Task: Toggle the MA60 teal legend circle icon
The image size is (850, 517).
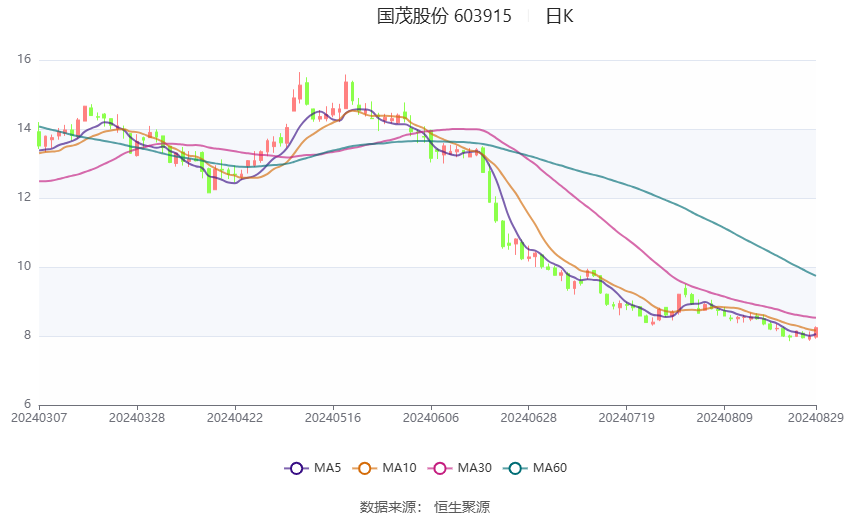Action: 515,468
